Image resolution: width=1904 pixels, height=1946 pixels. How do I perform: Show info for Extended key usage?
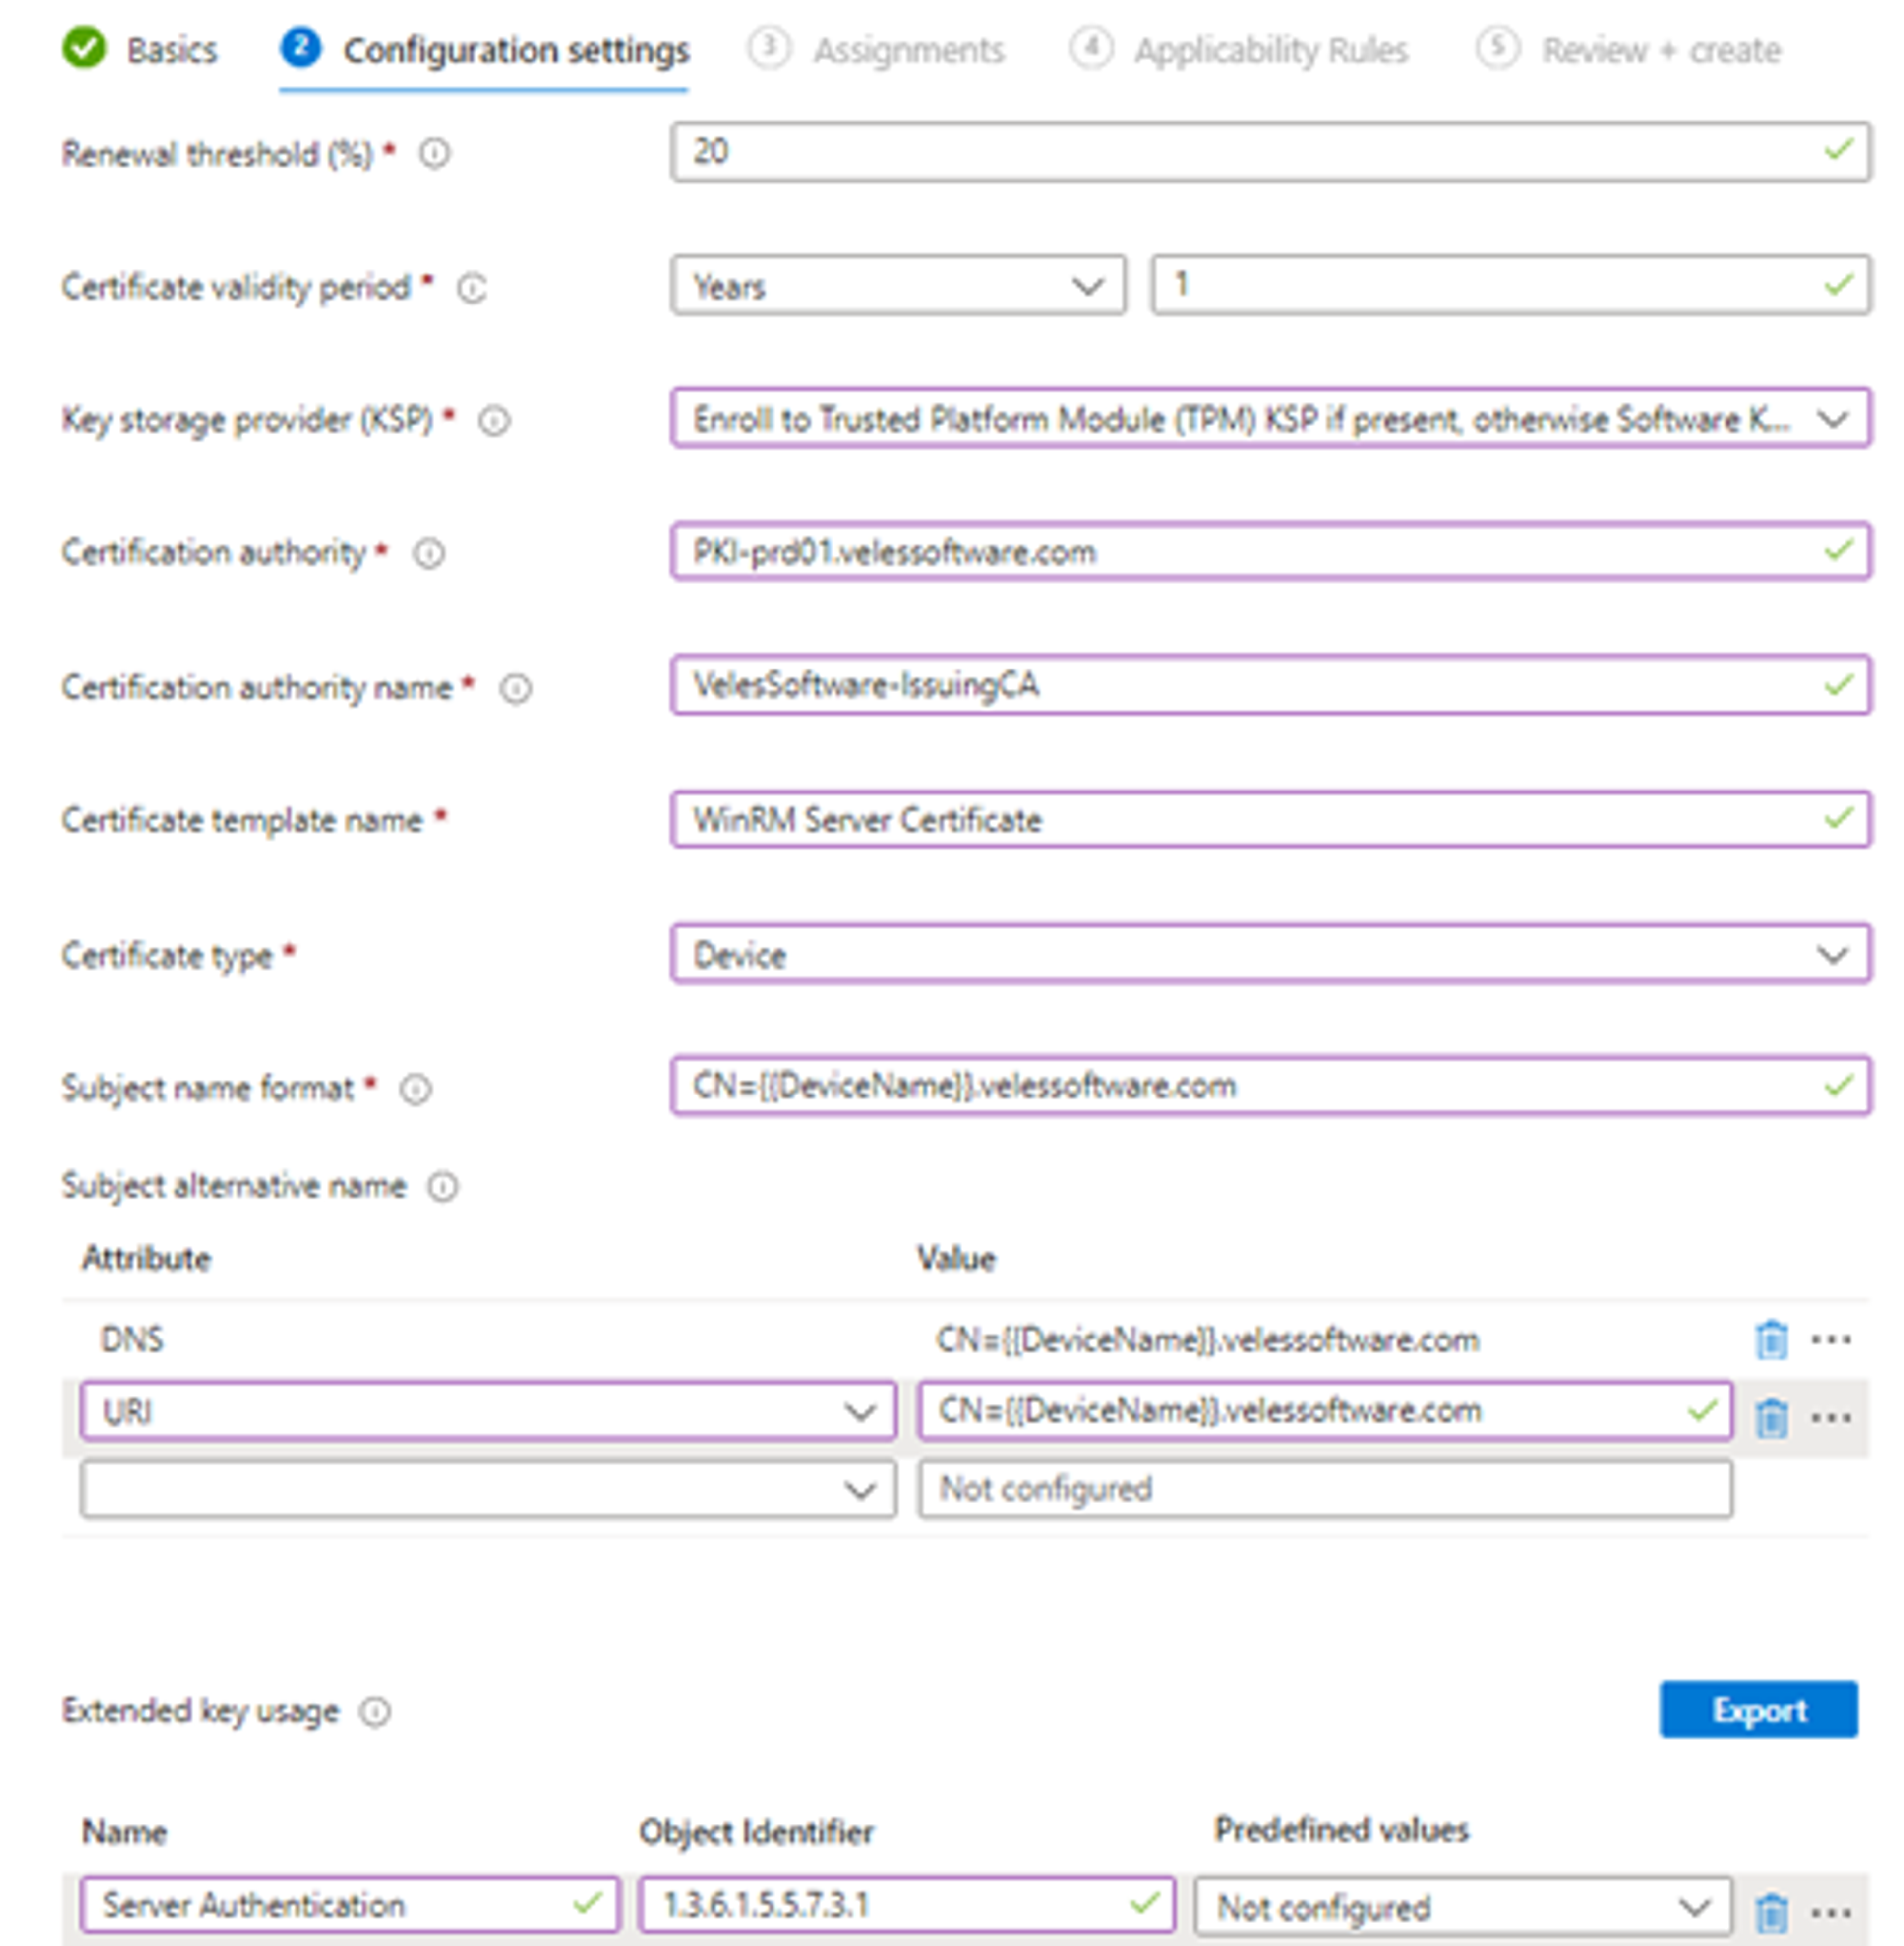coord(375,1712)
